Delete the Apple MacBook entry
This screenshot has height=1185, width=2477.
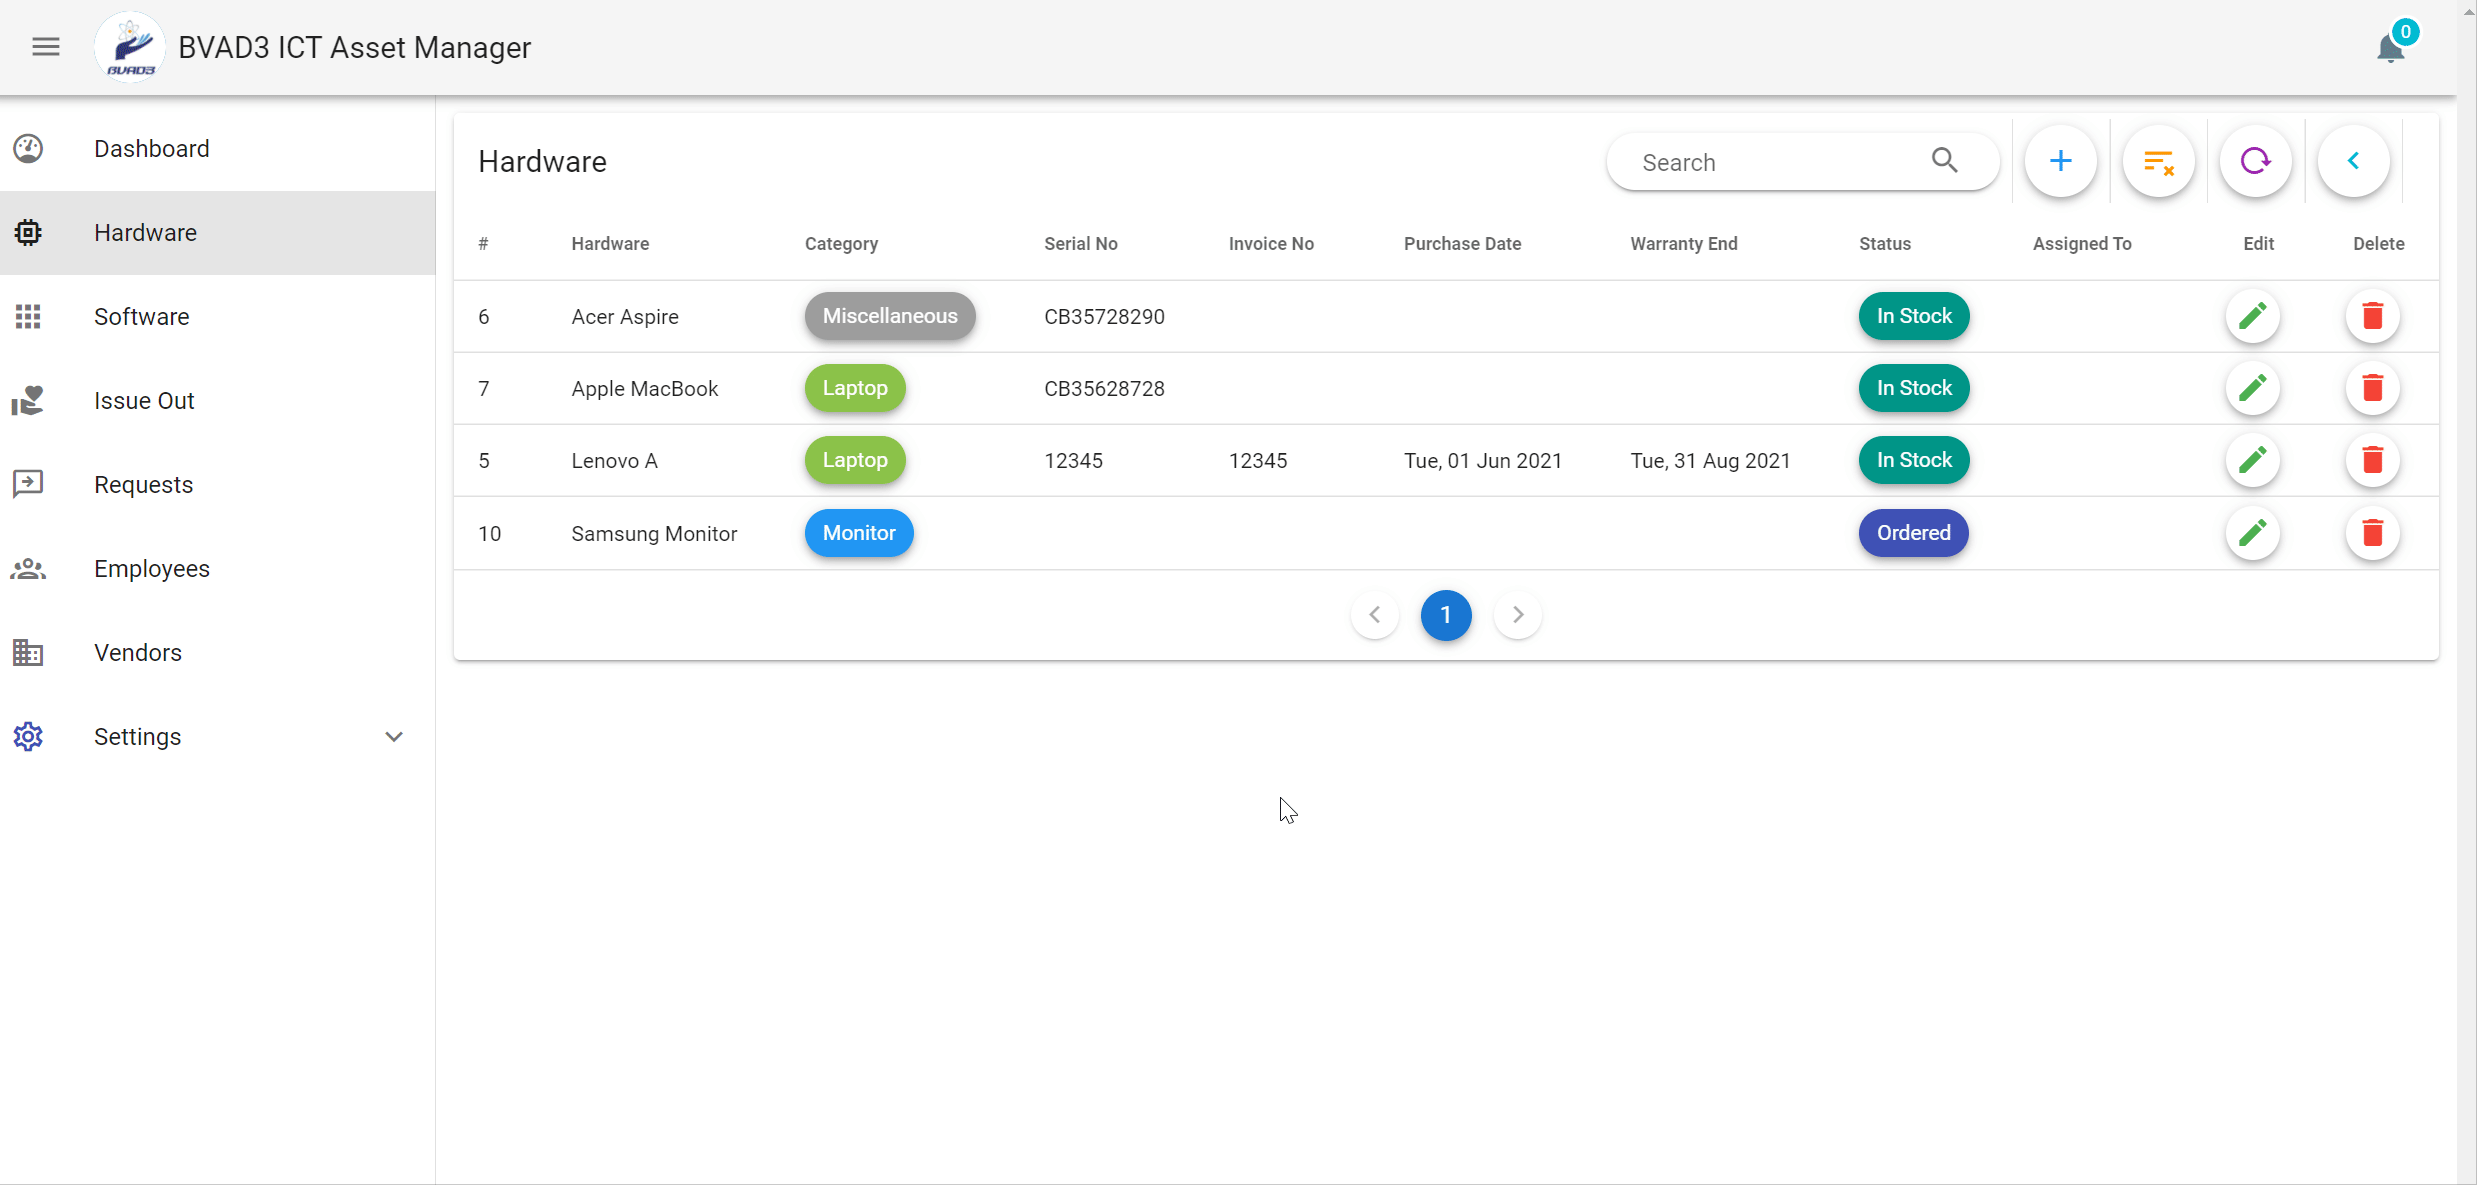pyautogui.click(x=2372, y=388)
